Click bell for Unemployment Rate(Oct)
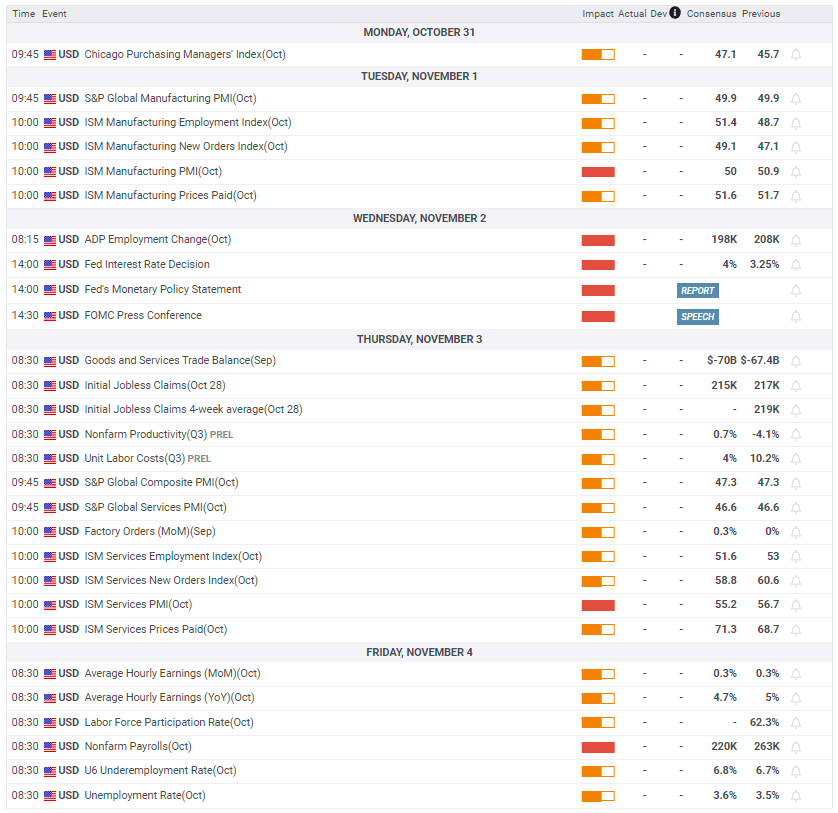Viewport: 838px width, 813px height. coord(795,796)
